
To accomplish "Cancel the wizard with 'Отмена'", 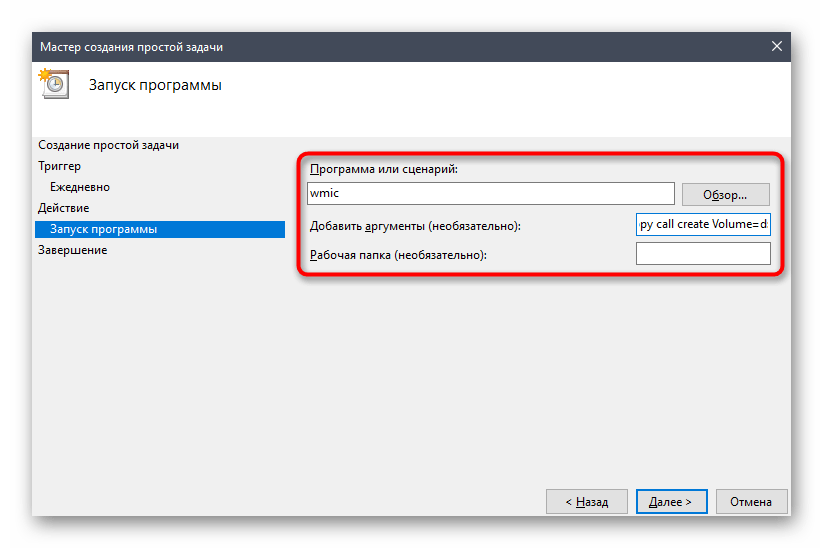I will [750, 501].
